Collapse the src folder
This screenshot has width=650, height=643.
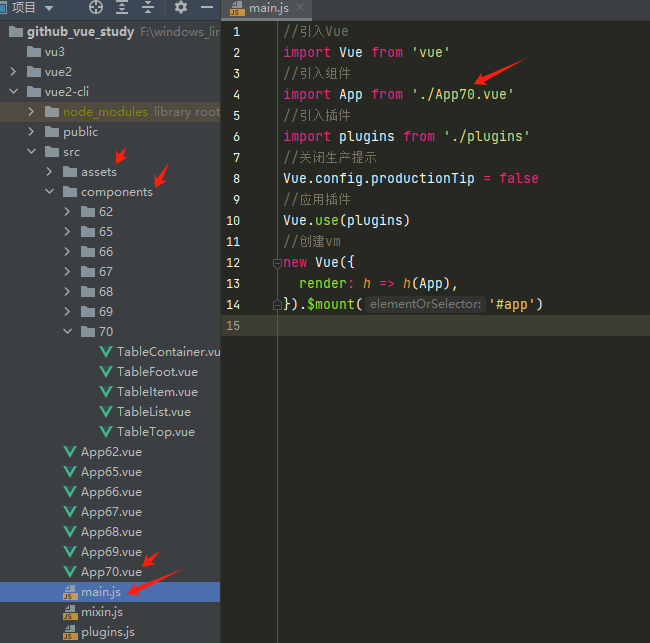[32, 151]
